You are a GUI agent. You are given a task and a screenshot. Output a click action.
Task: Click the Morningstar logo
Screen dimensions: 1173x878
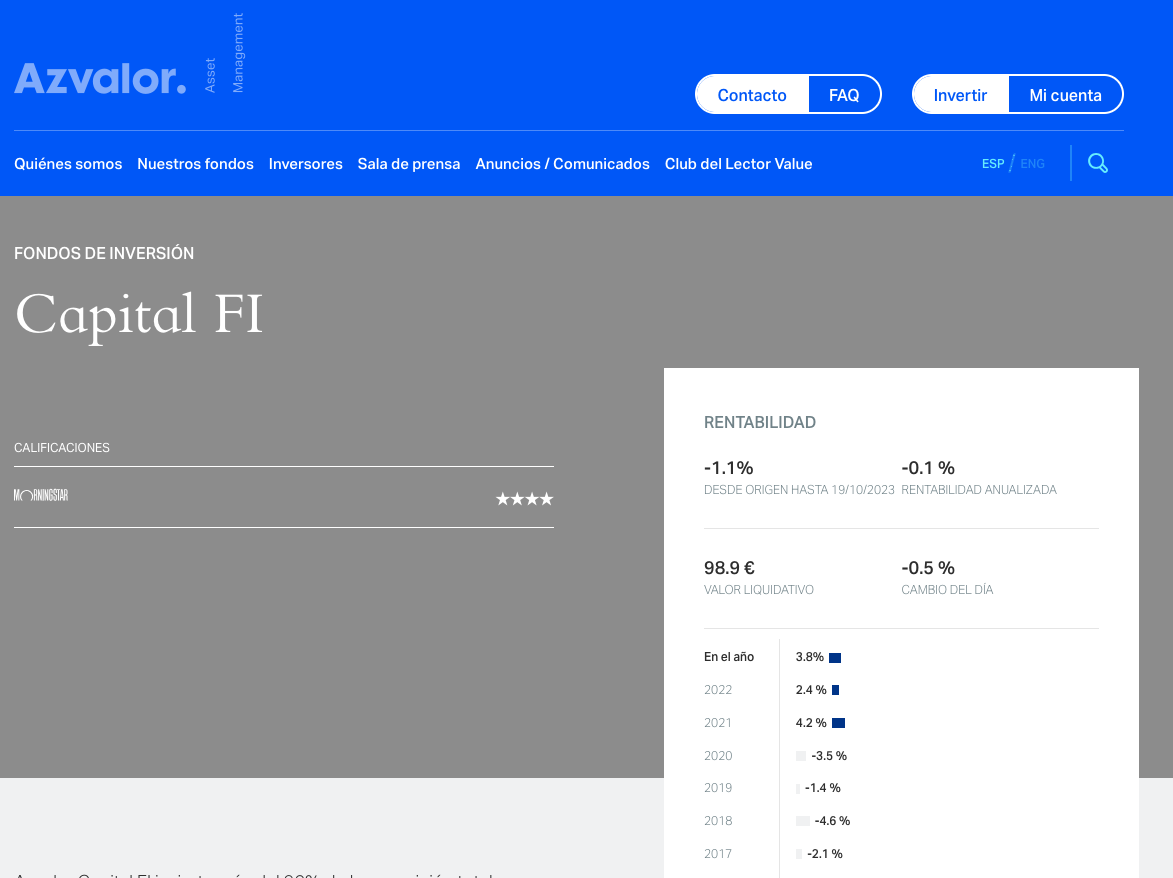pos(41,495)
